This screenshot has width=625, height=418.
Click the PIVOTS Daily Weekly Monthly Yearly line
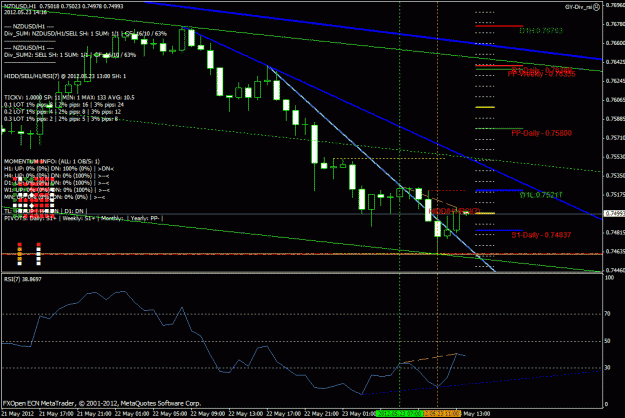(83, 218)
